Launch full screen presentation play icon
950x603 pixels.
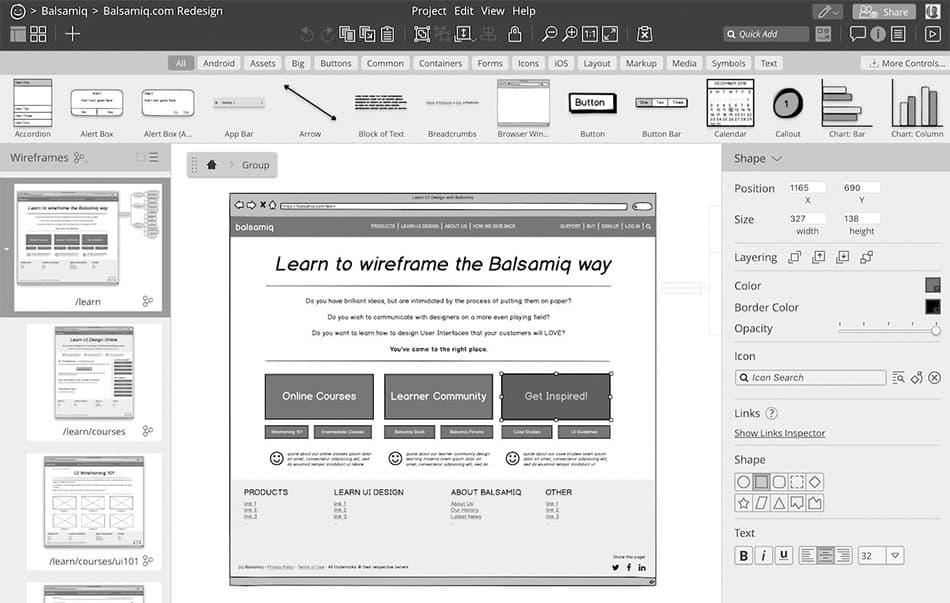click(x=932, y=34)
